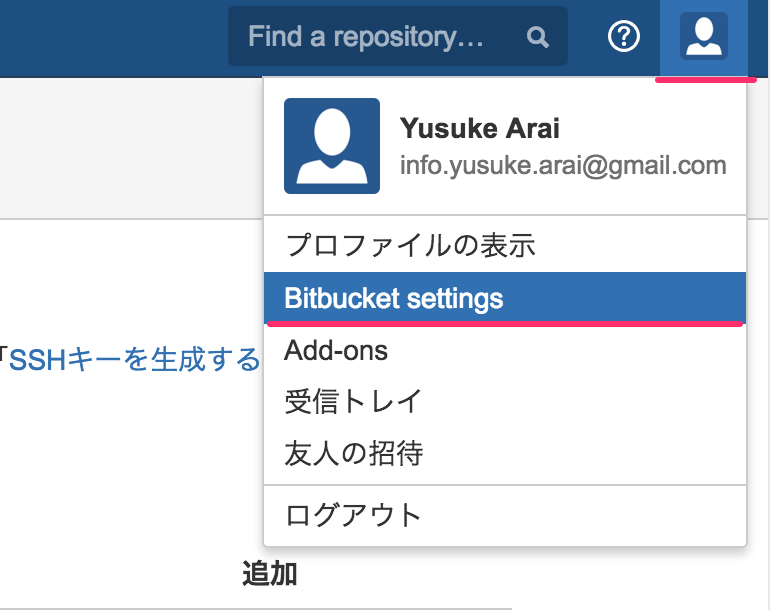Click the blank area right of Add-ons

pos(565,350)
